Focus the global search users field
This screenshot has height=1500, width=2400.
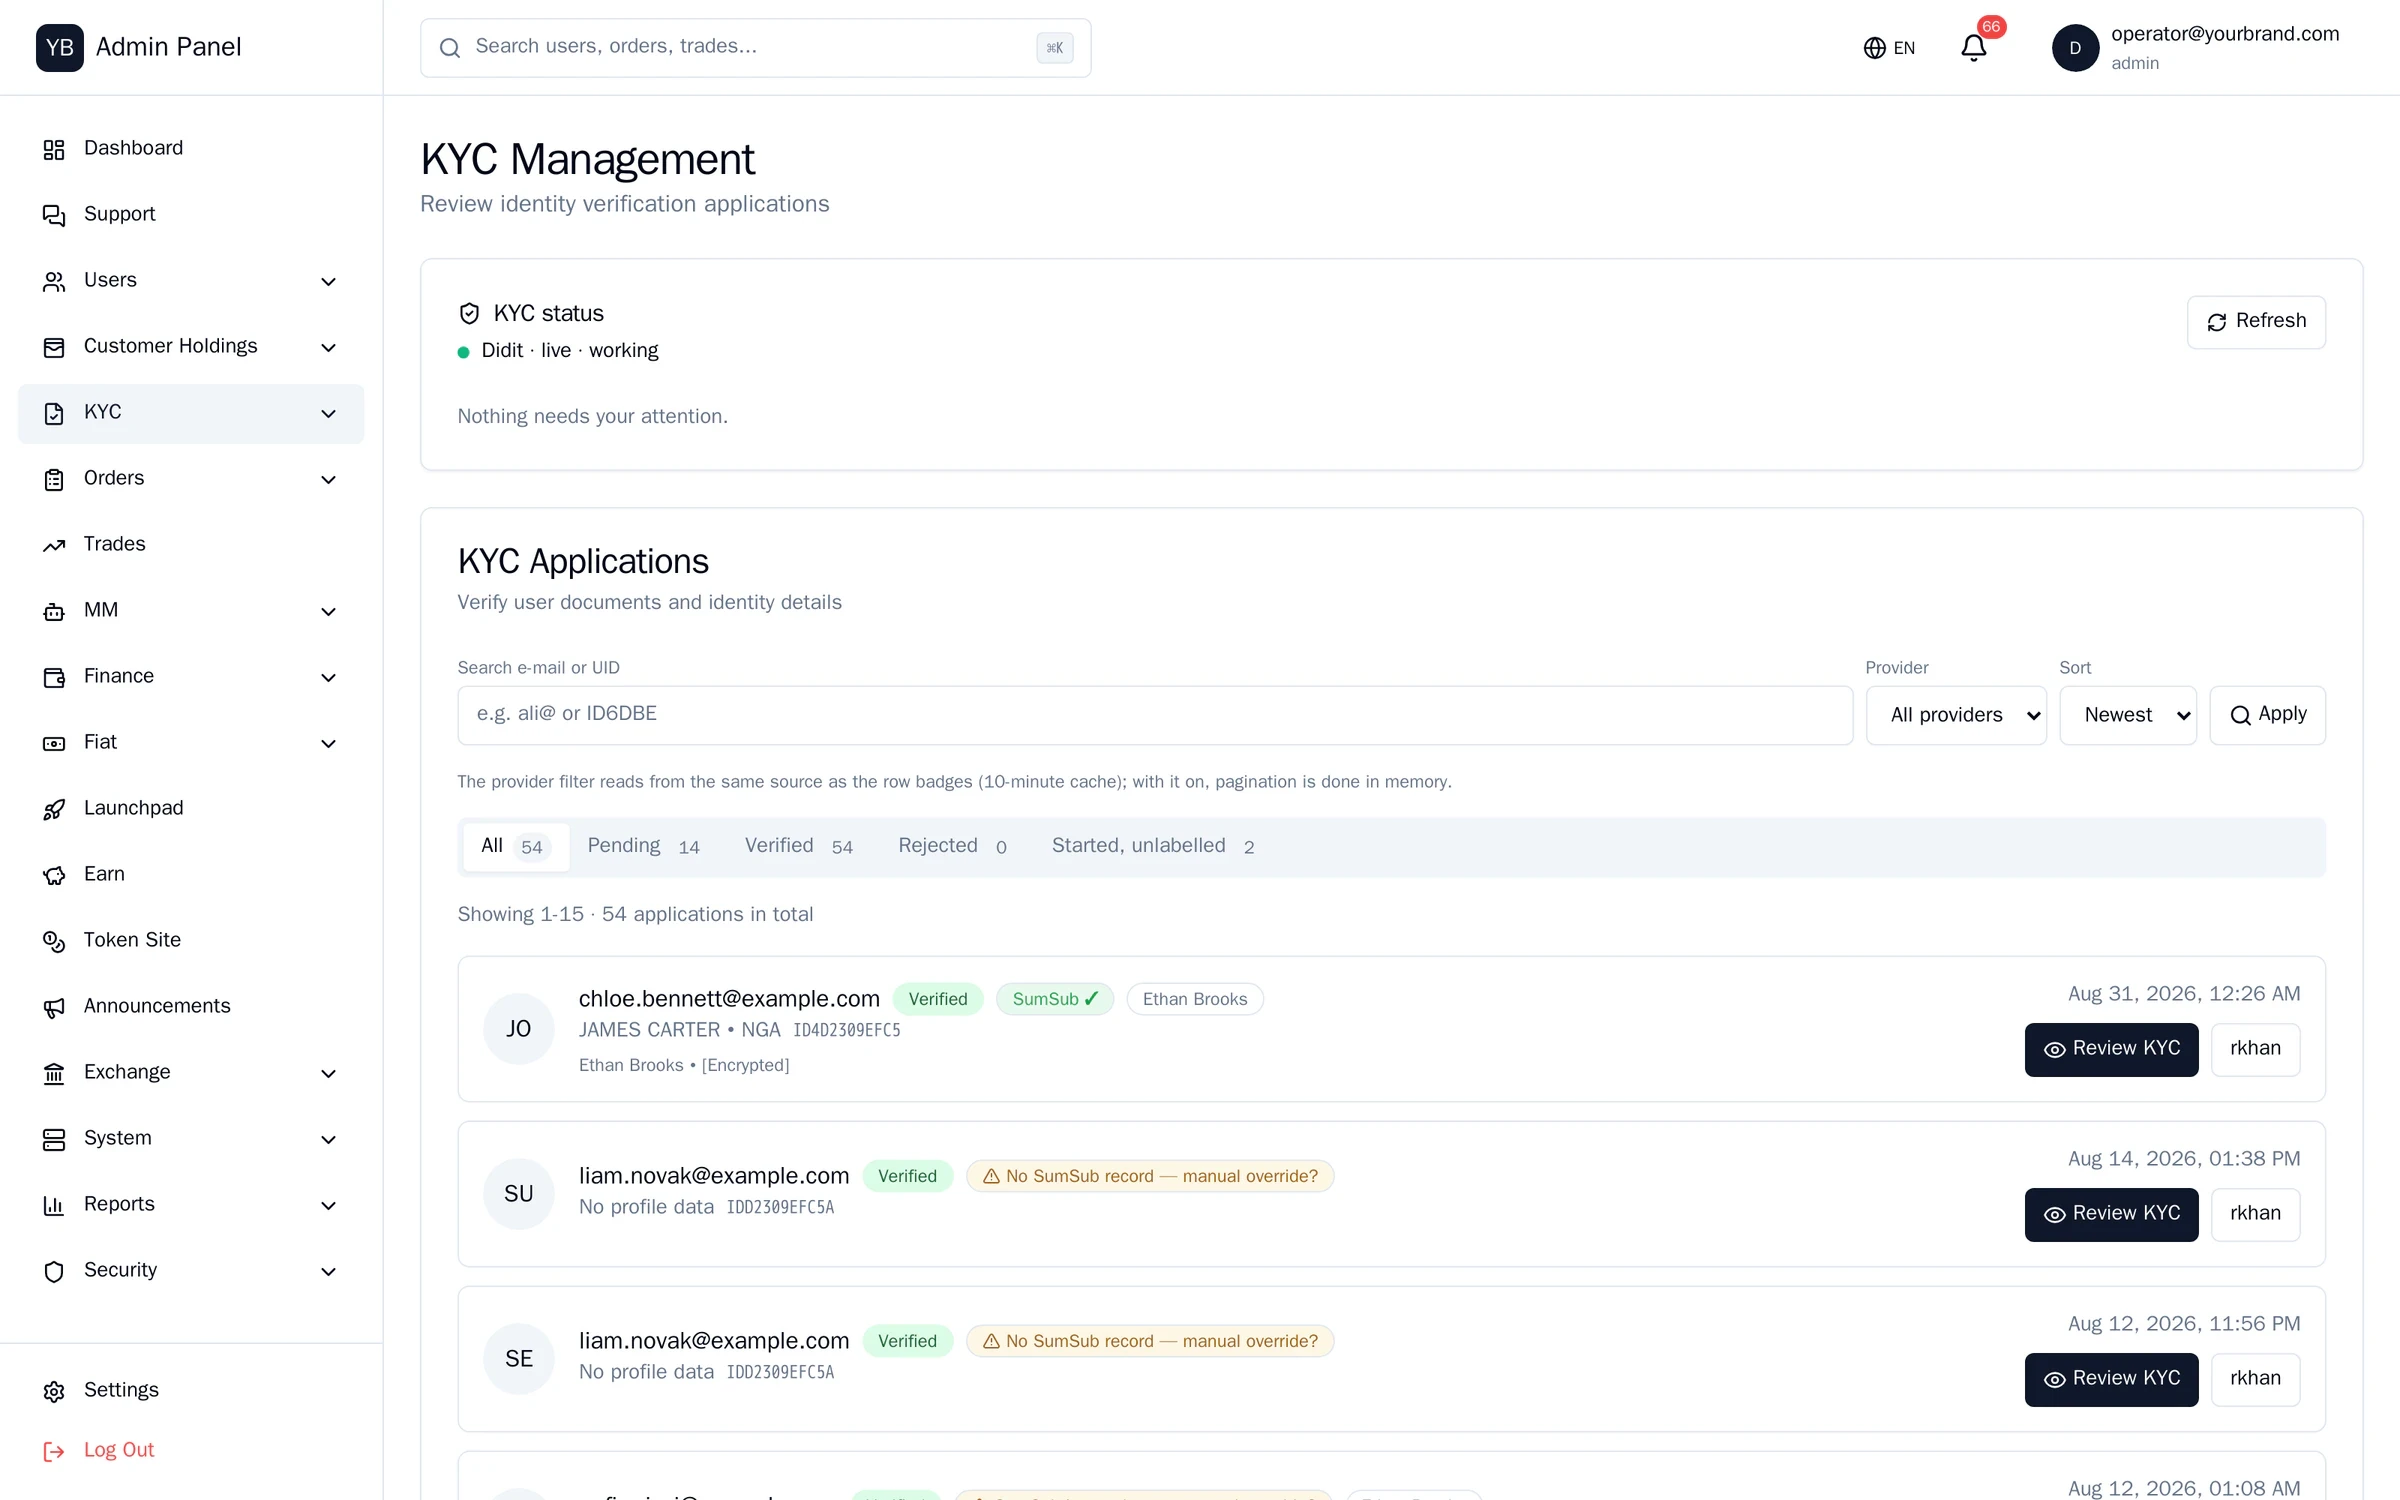755,48
